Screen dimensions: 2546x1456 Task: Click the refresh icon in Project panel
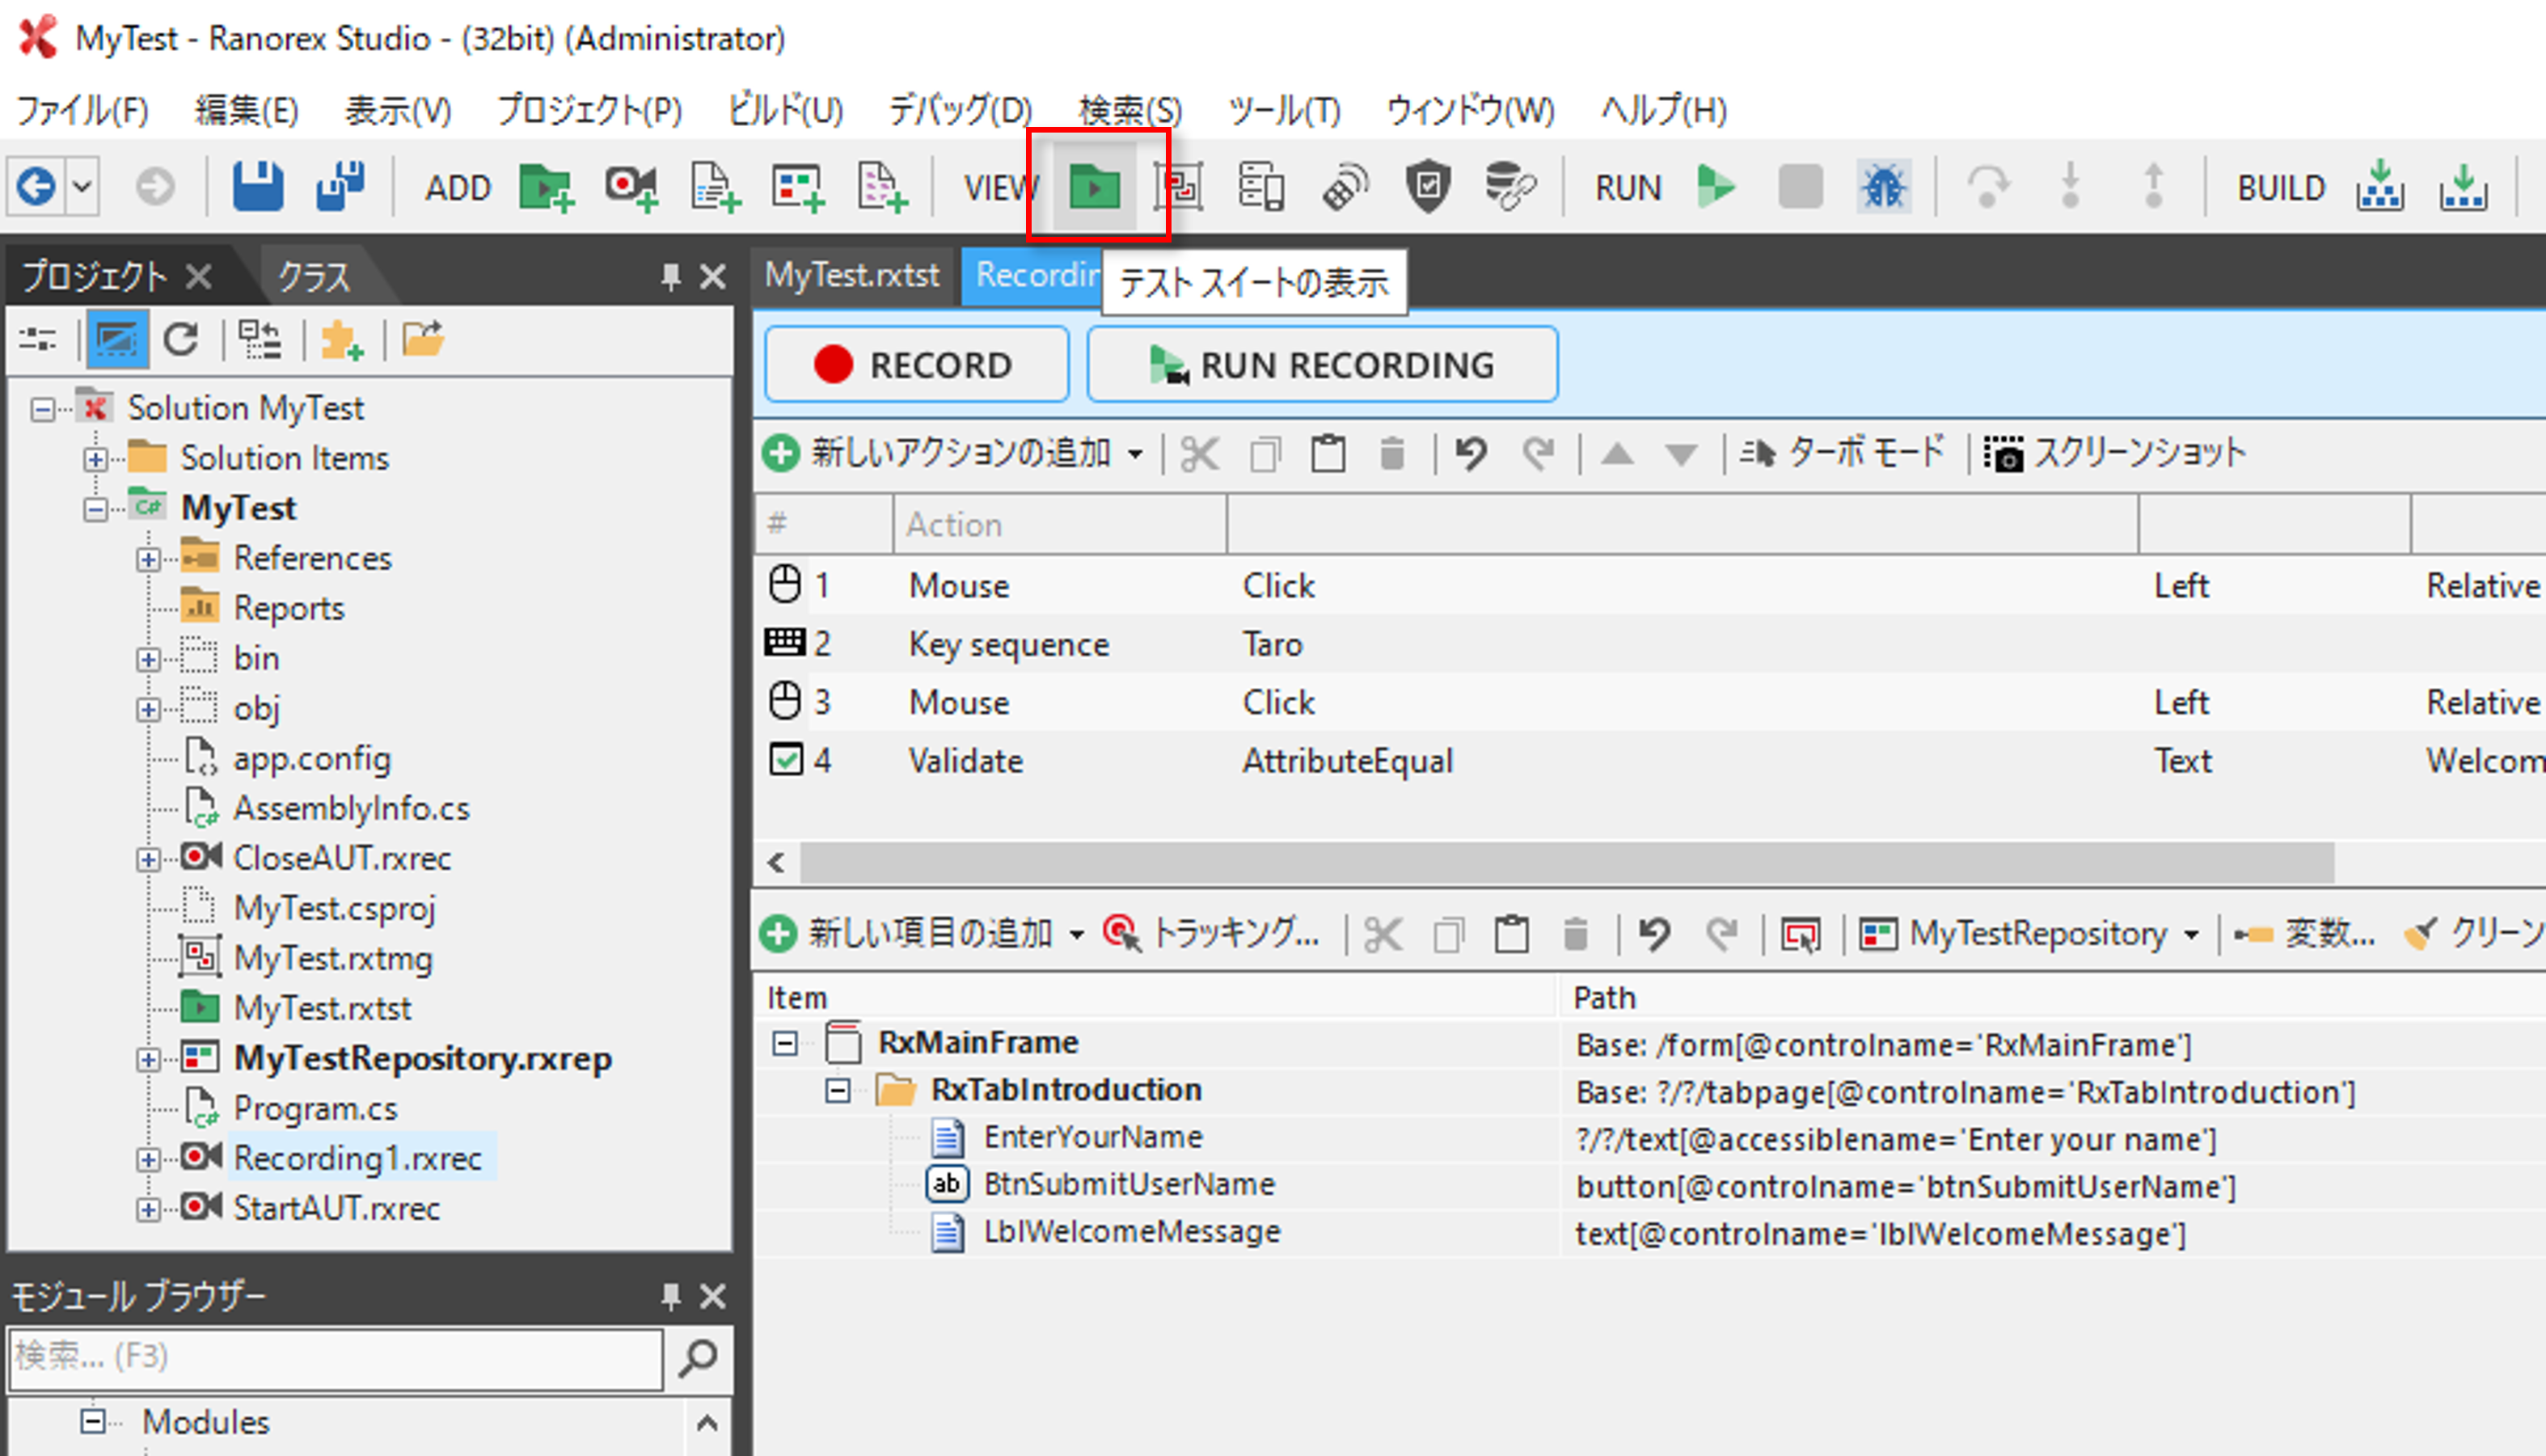click(x=181, y=340)
